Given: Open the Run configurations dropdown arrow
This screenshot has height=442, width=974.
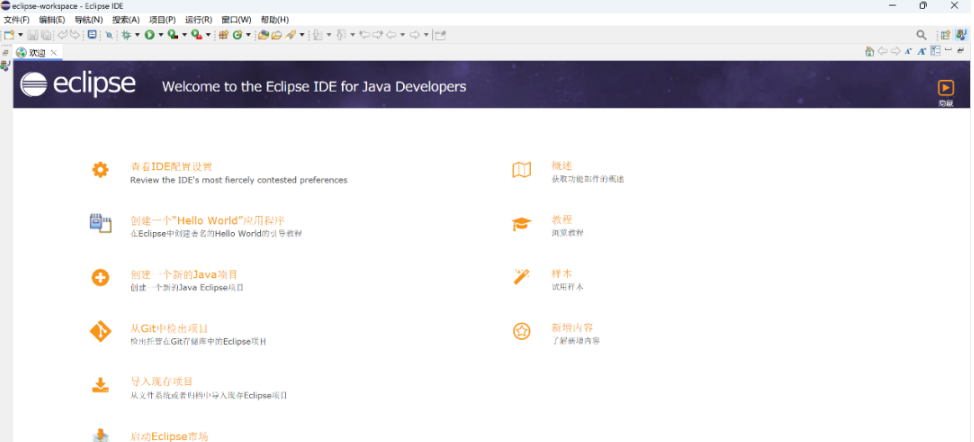Looking at the screenshot, I should click(161, 35).
